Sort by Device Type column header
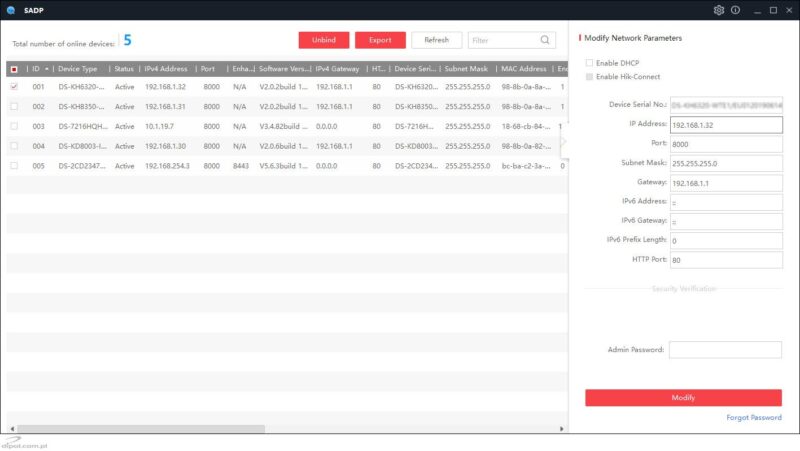The image size is (800, 451). 78,69
